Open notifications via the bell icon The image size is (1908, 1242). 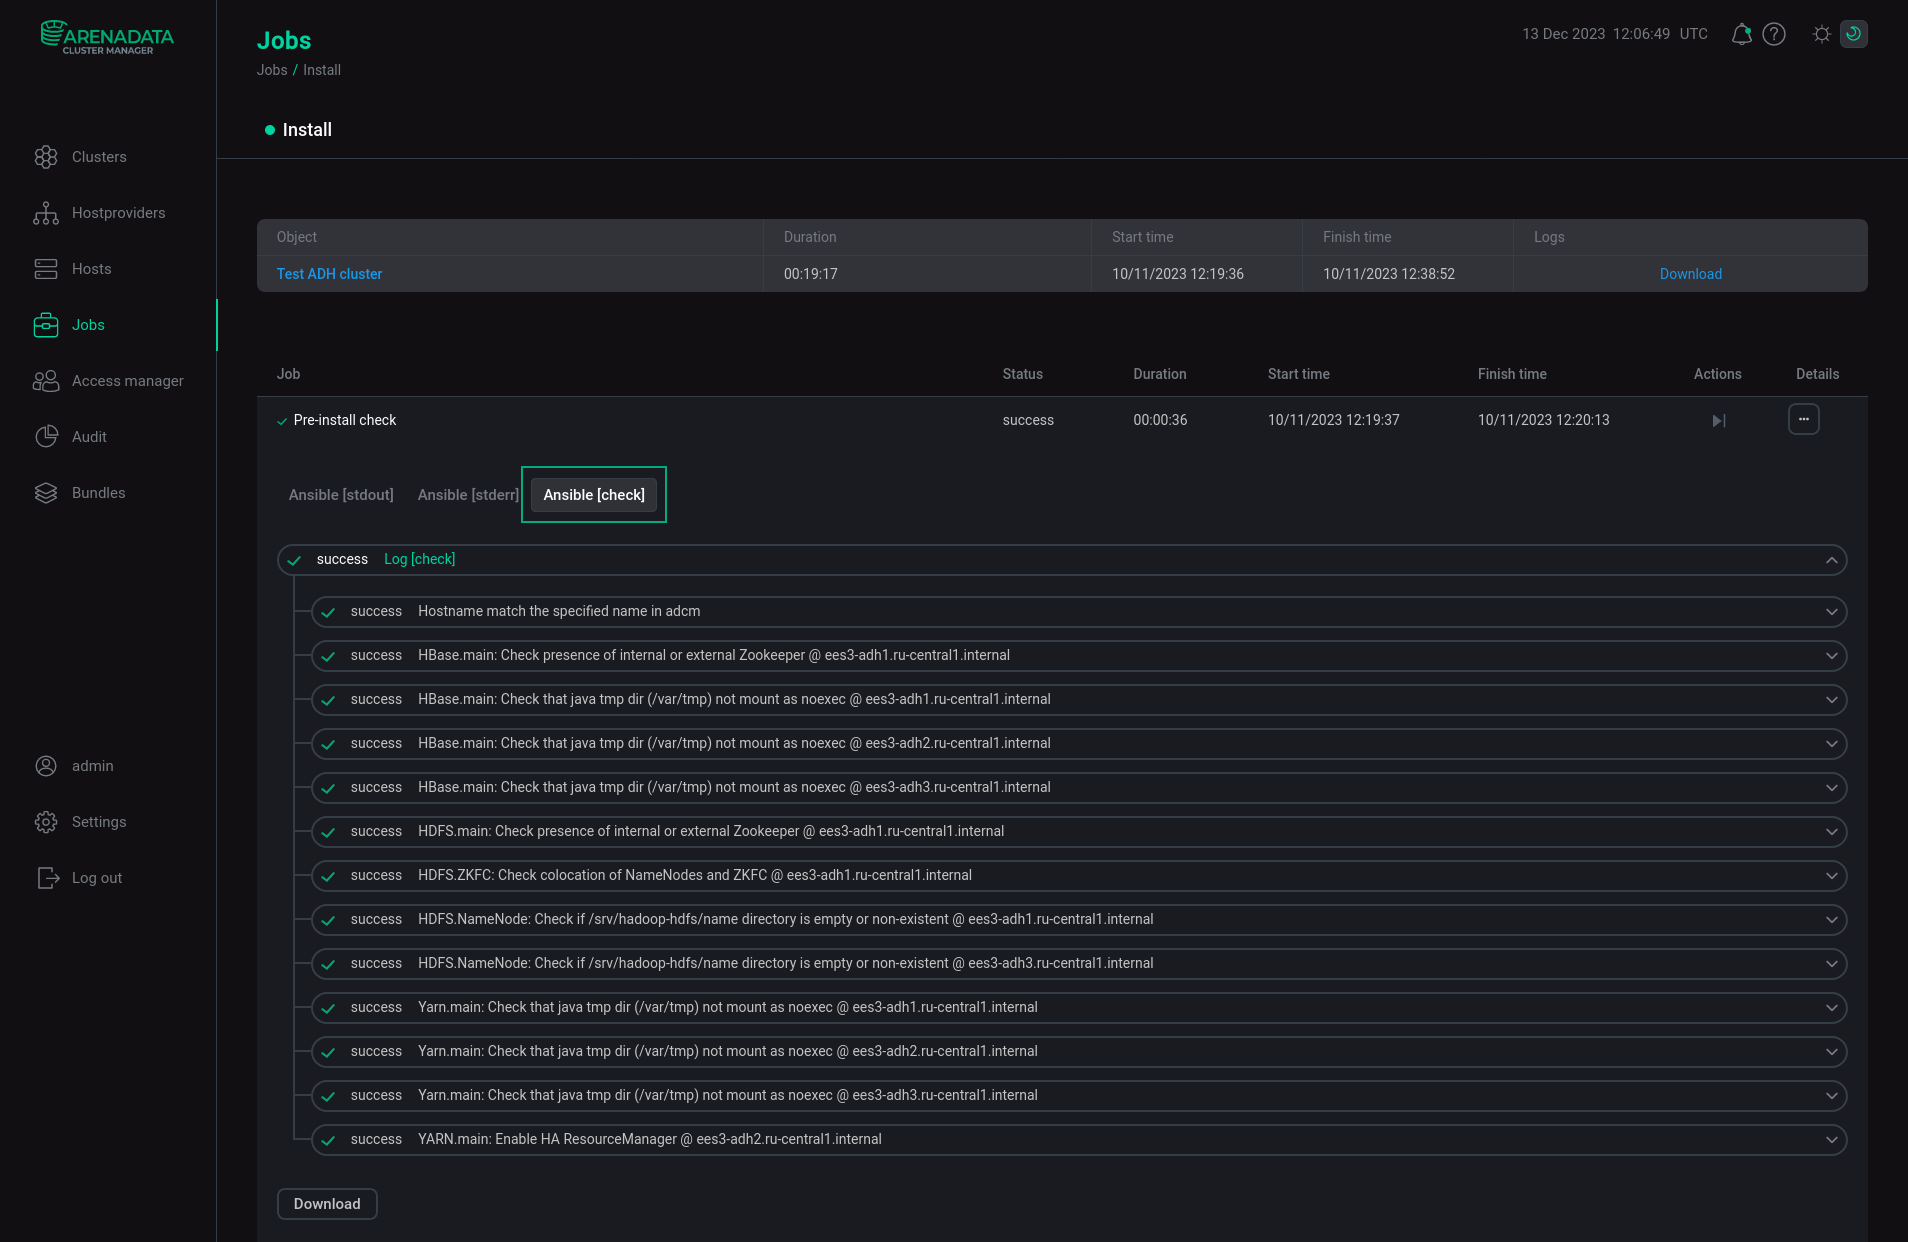point(1741,33)
